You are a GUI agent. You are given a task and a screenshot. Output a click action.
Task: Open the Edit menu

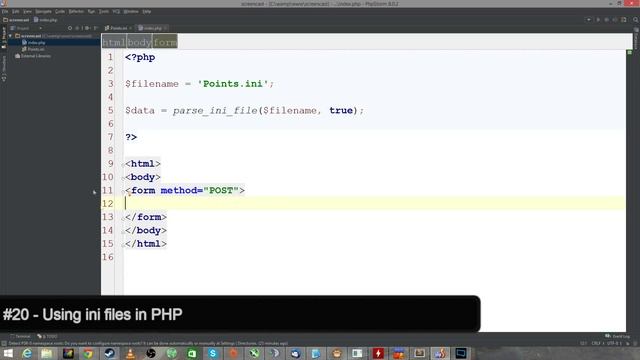(x=16, y=11)
